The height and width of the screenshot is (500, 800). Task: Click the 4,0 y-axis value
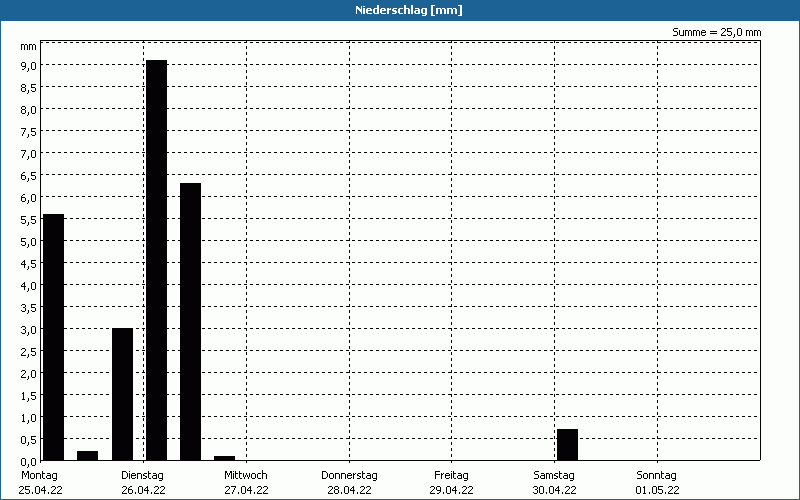point(29,285)
